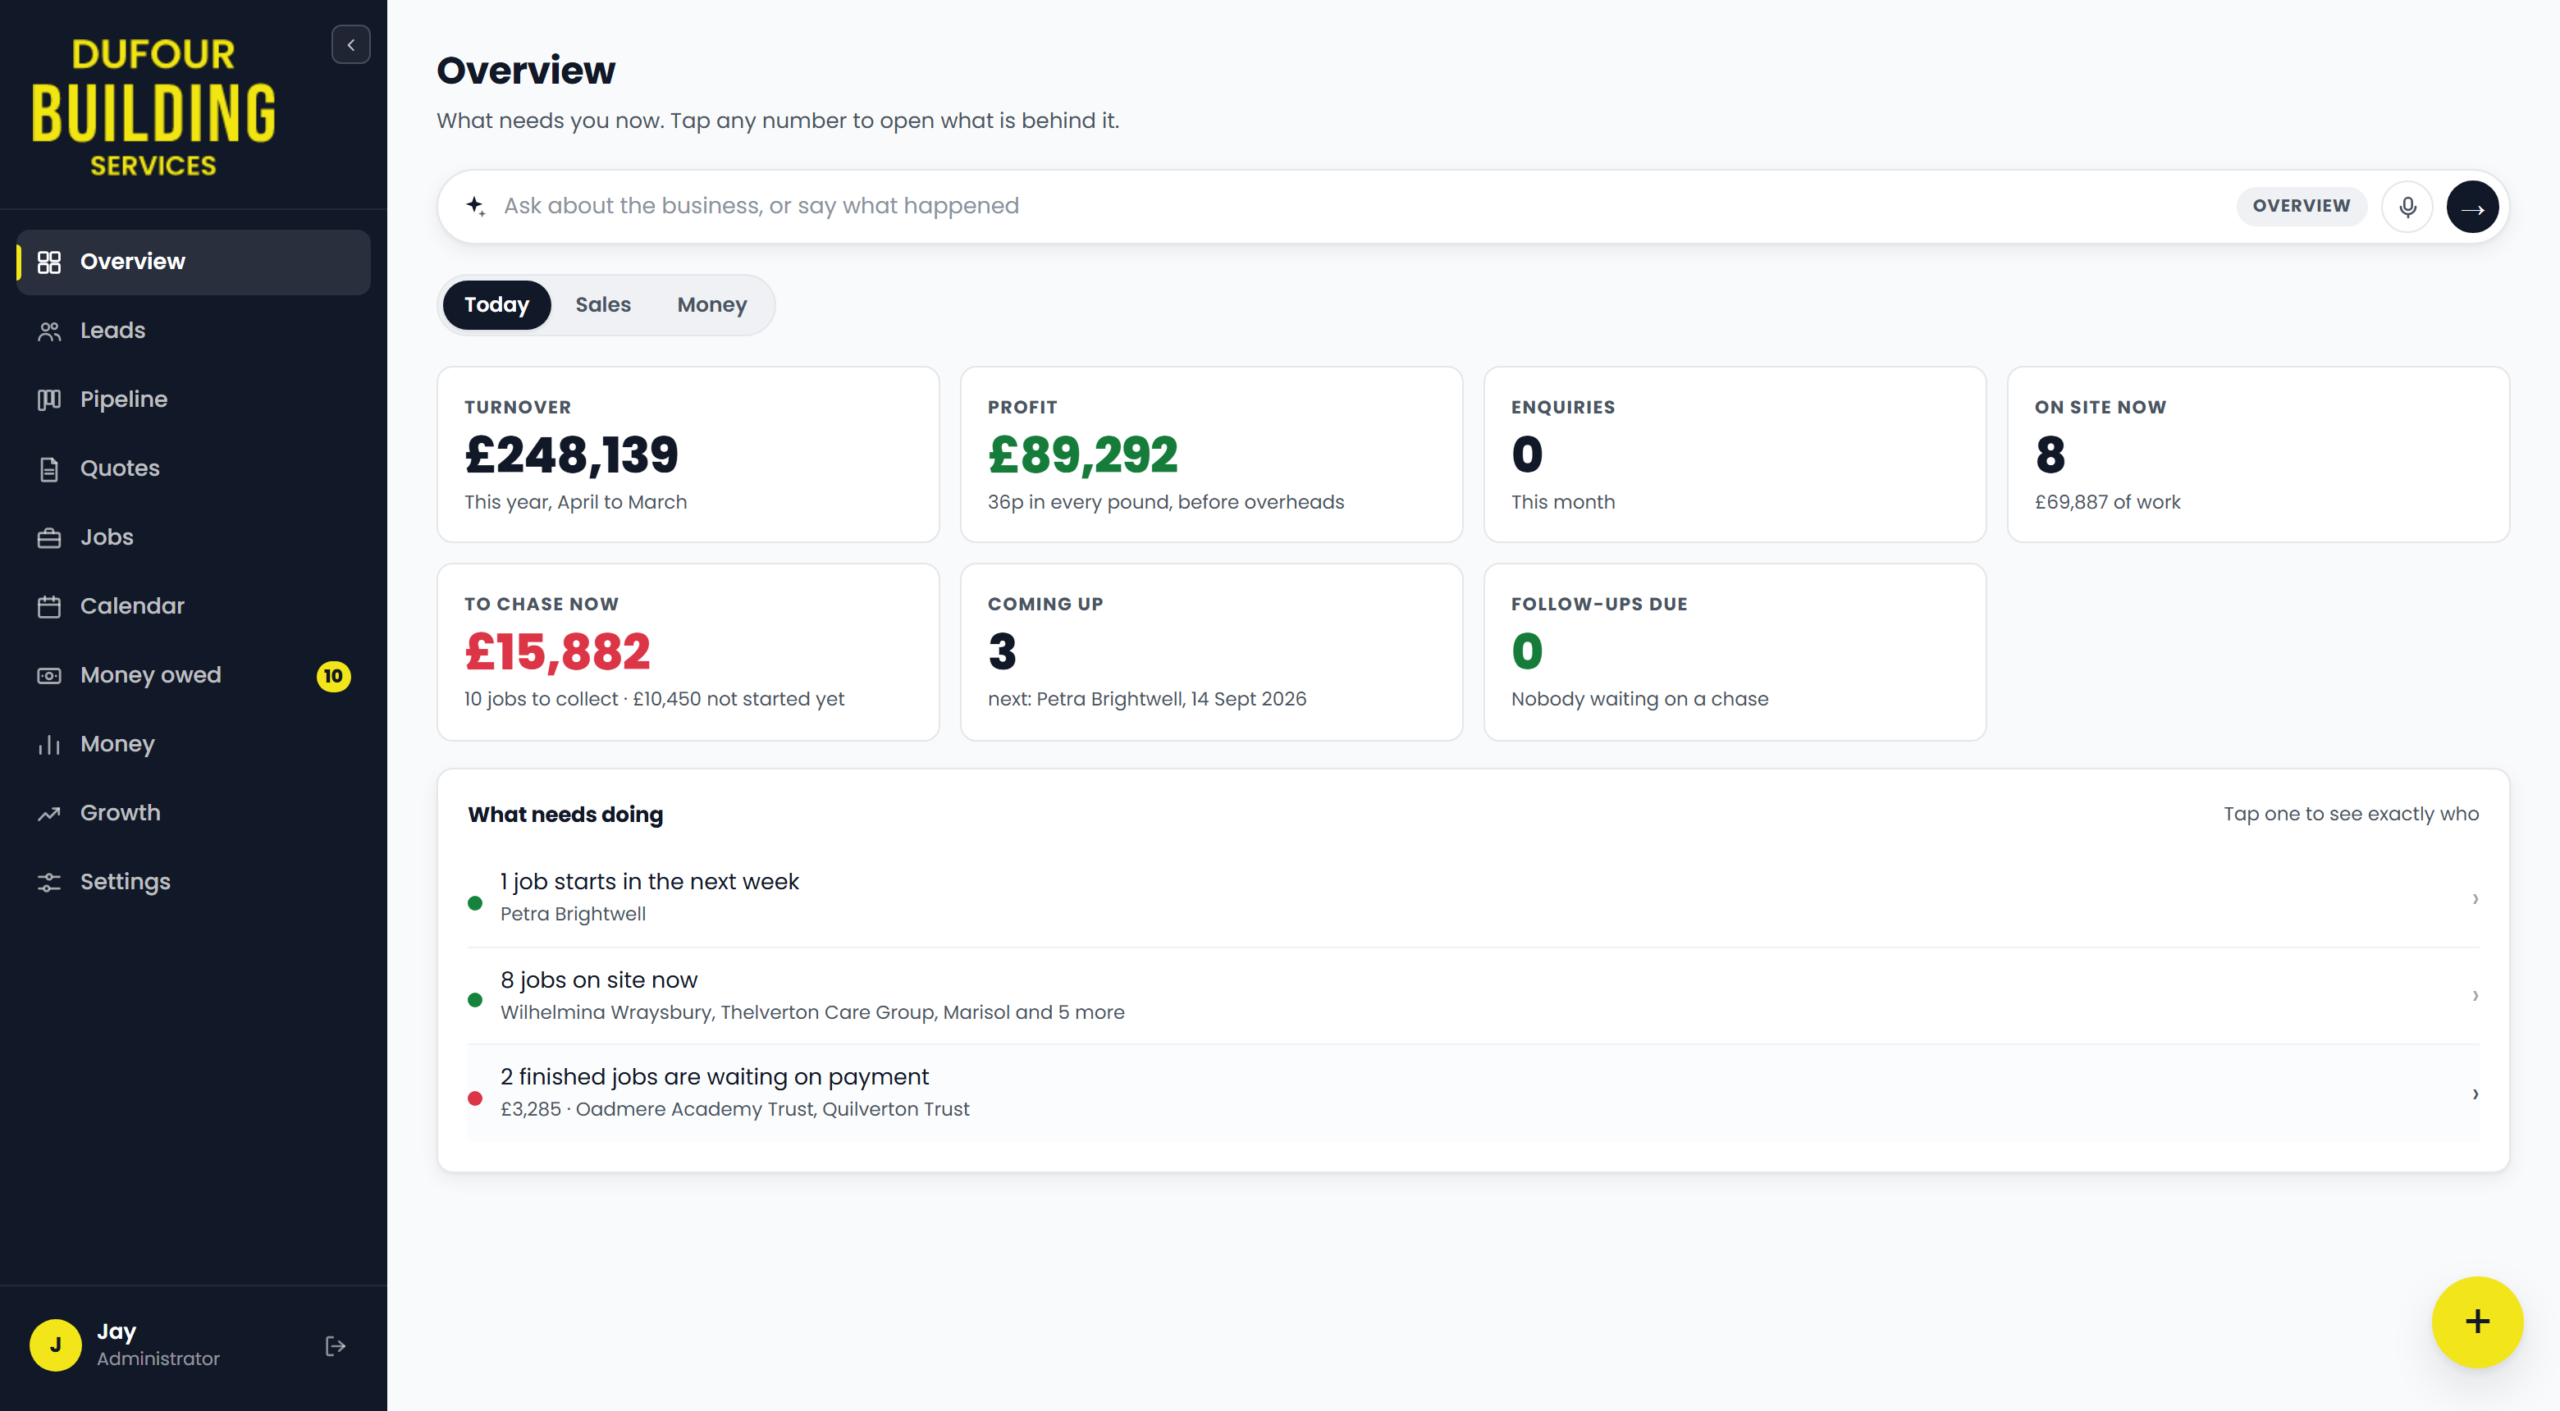Viewport: 2560px width, 1411px height.
Task: Open the Calendar page
Action: (x=193, y=607)
